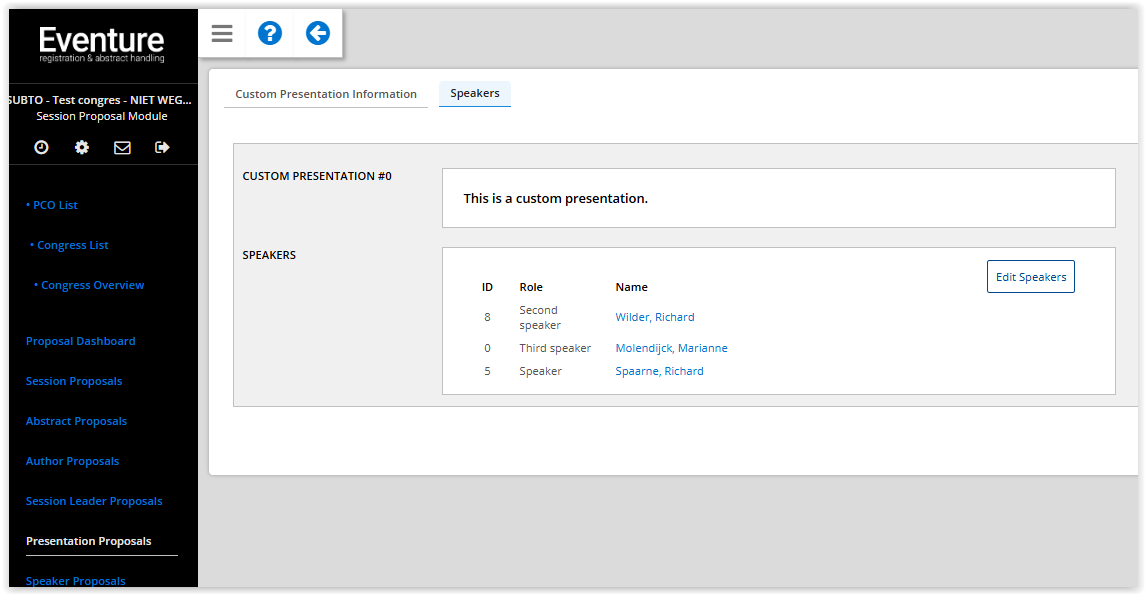This screenshot has height=595, width=1146.
Task: Open the hamburger menu icon
Action: coord(222,33)
